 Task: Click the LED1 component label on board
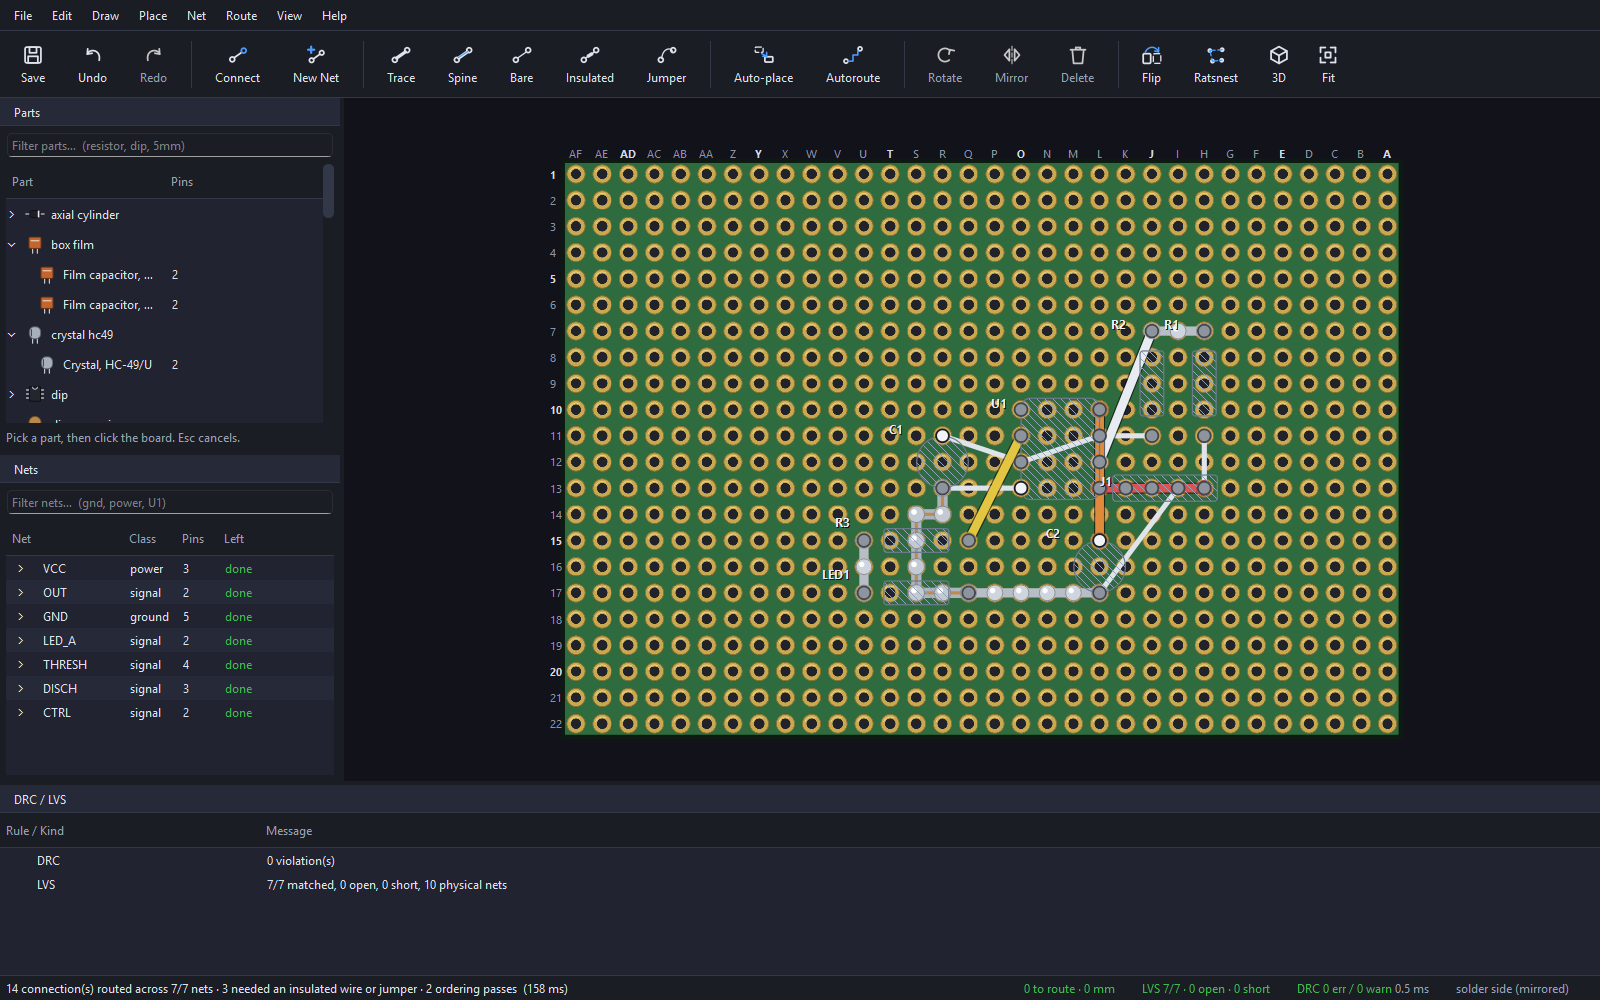click(835, 575)
